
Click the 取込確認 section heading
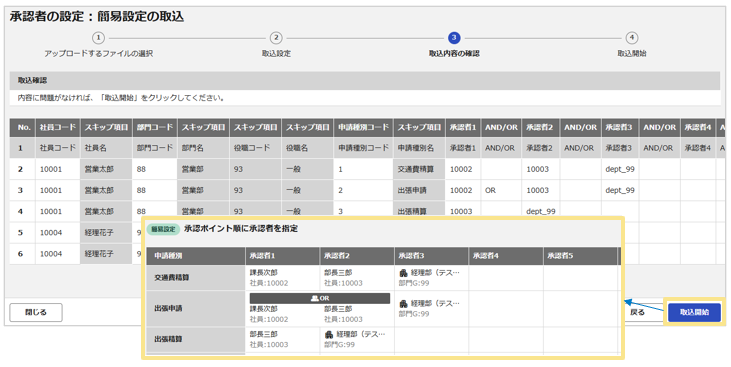32,80
